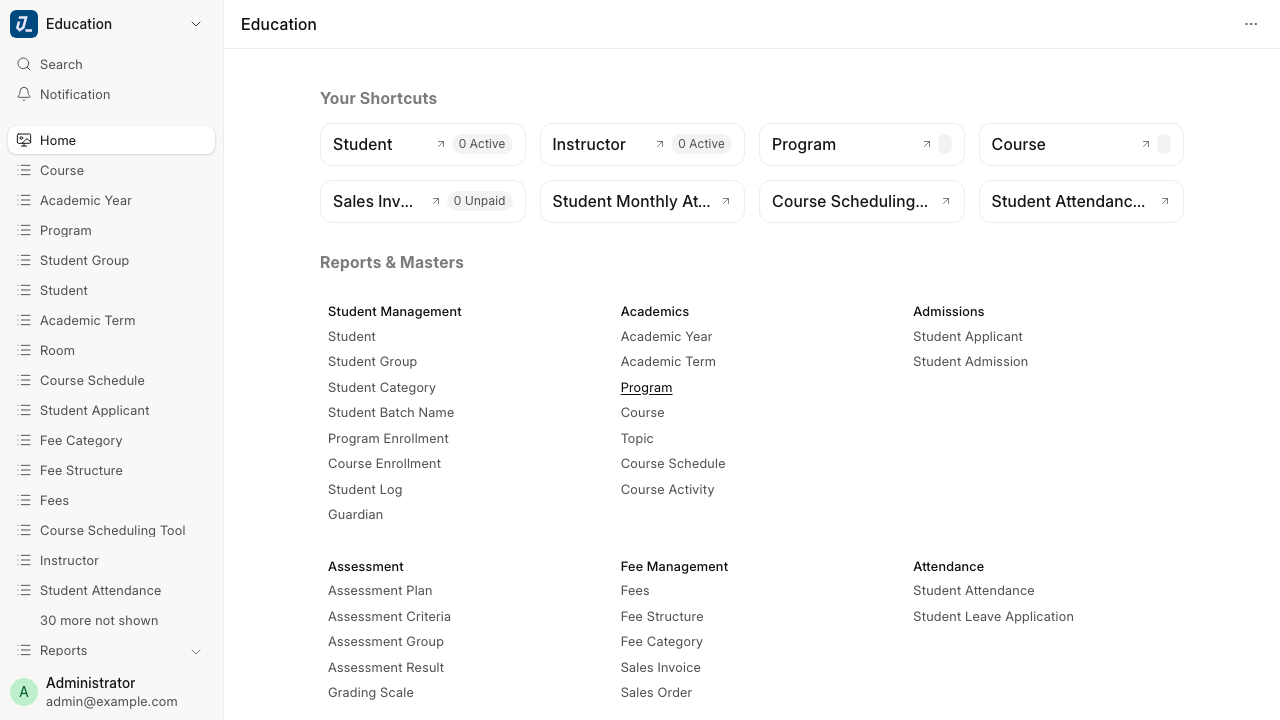Click the list icon beside Fee Category
This screenshot has width=1280, height=720.
[24, 440]
